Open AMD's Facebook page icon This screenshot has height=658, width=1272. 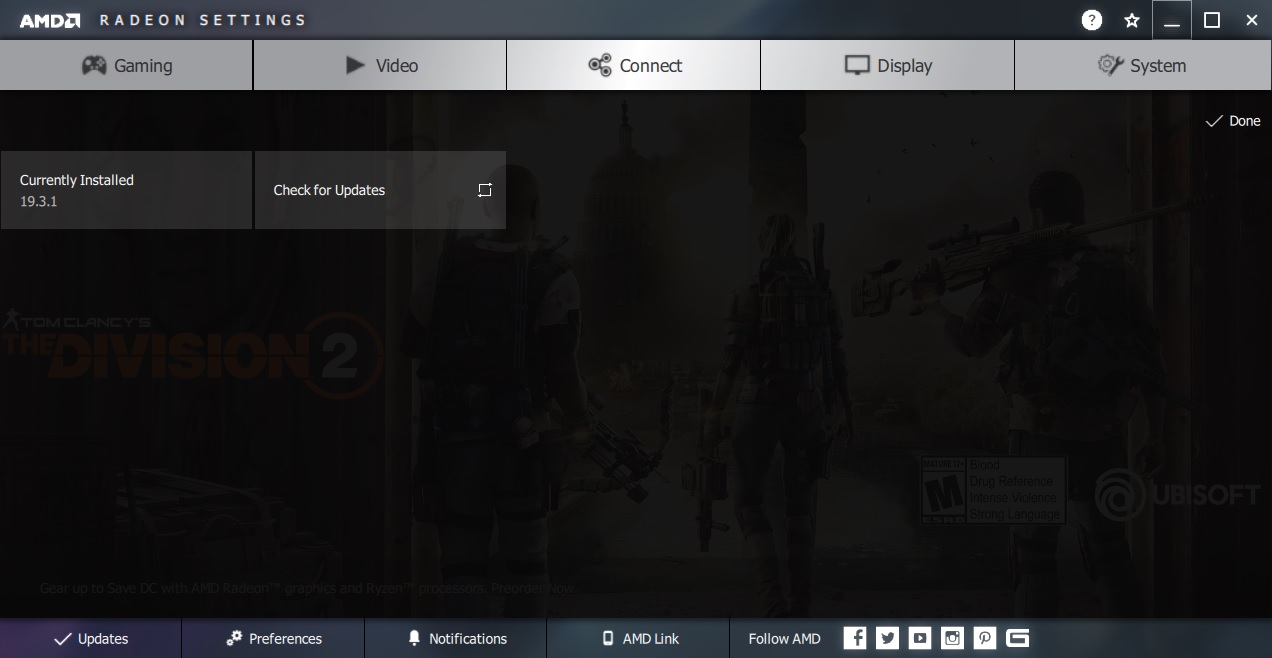(x=855, y=638)
